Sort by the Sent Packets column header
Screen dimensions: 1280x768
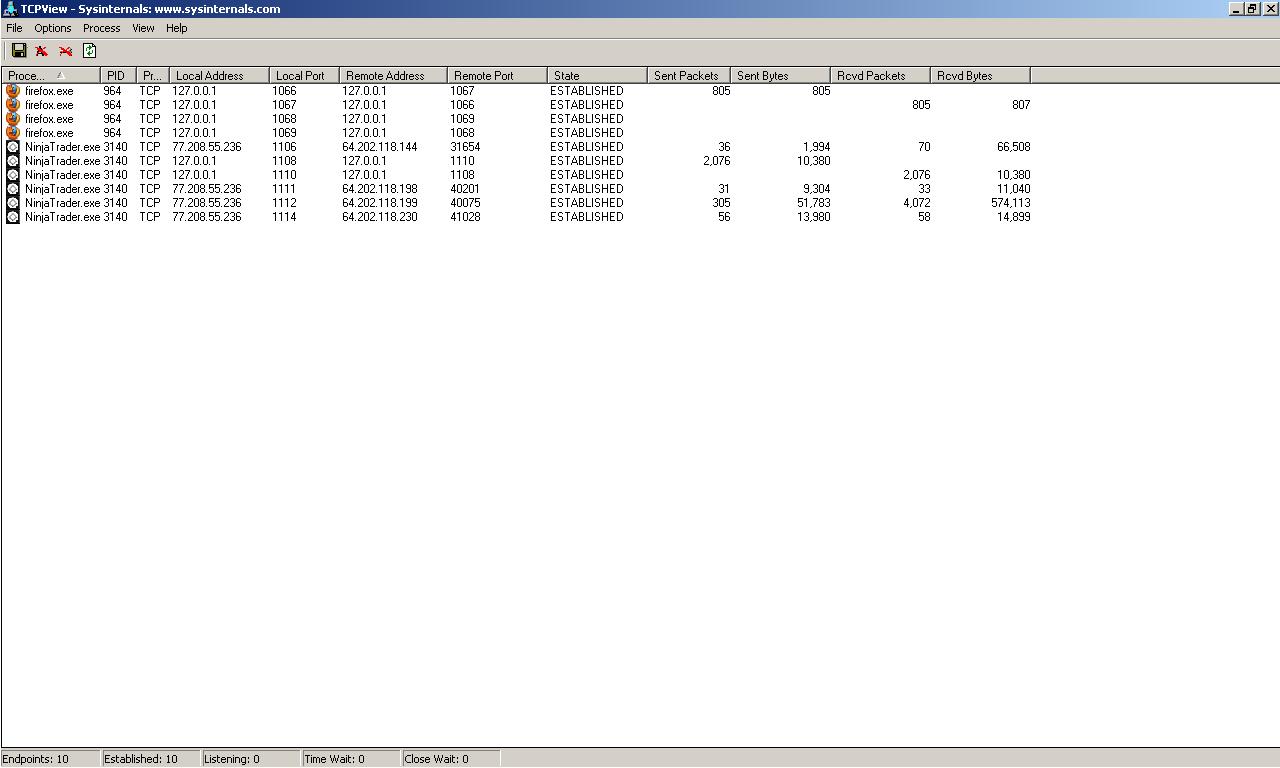tap(689, 76)
